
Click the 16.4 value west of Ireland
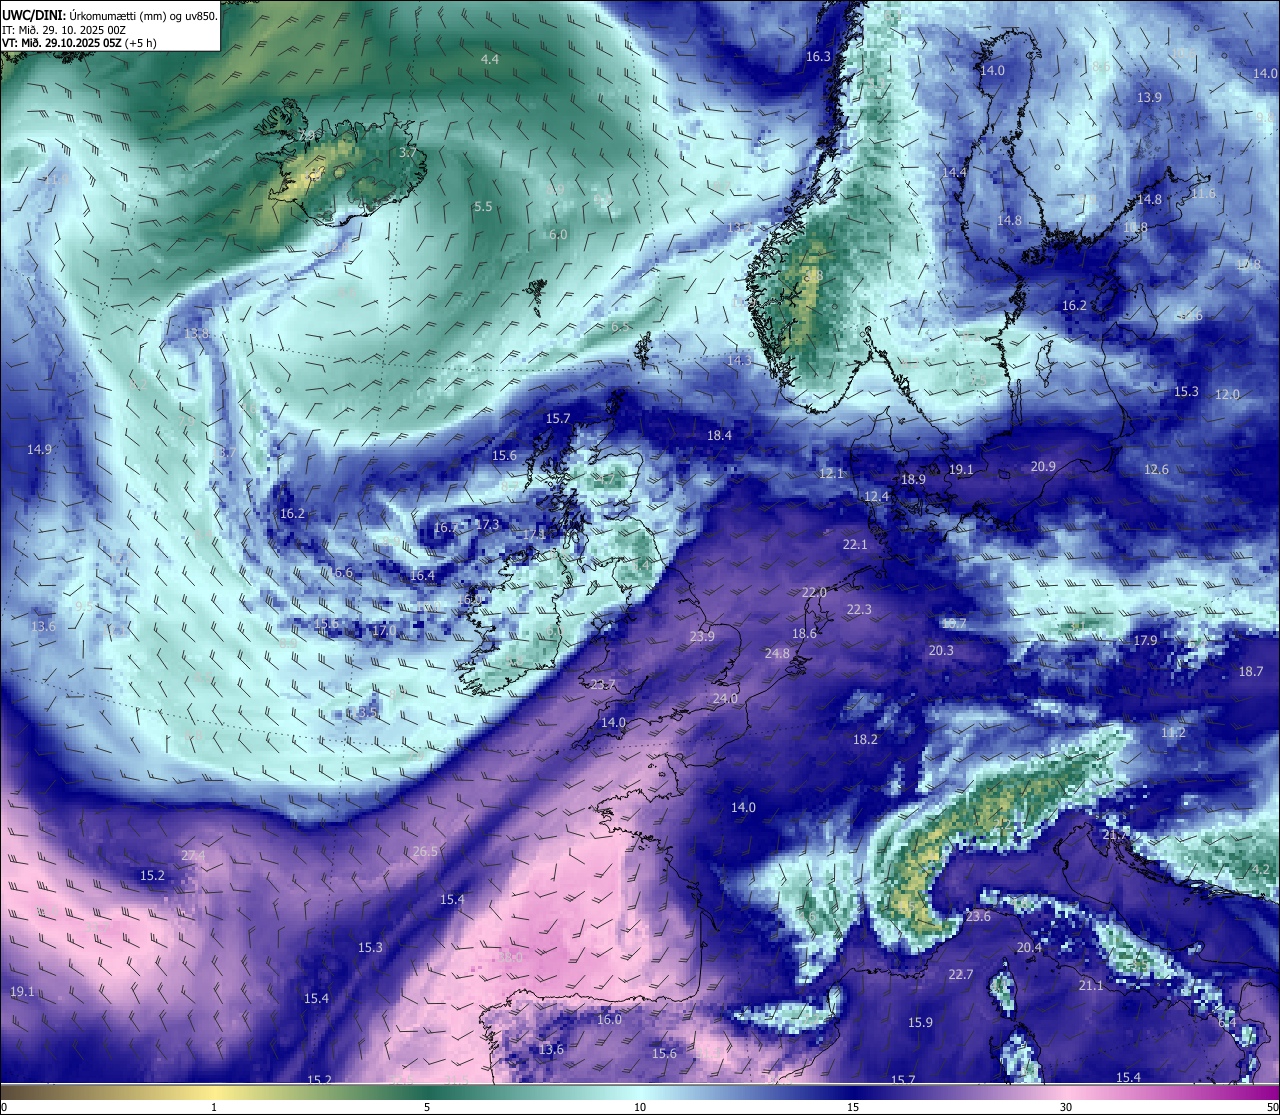(422, 576)
